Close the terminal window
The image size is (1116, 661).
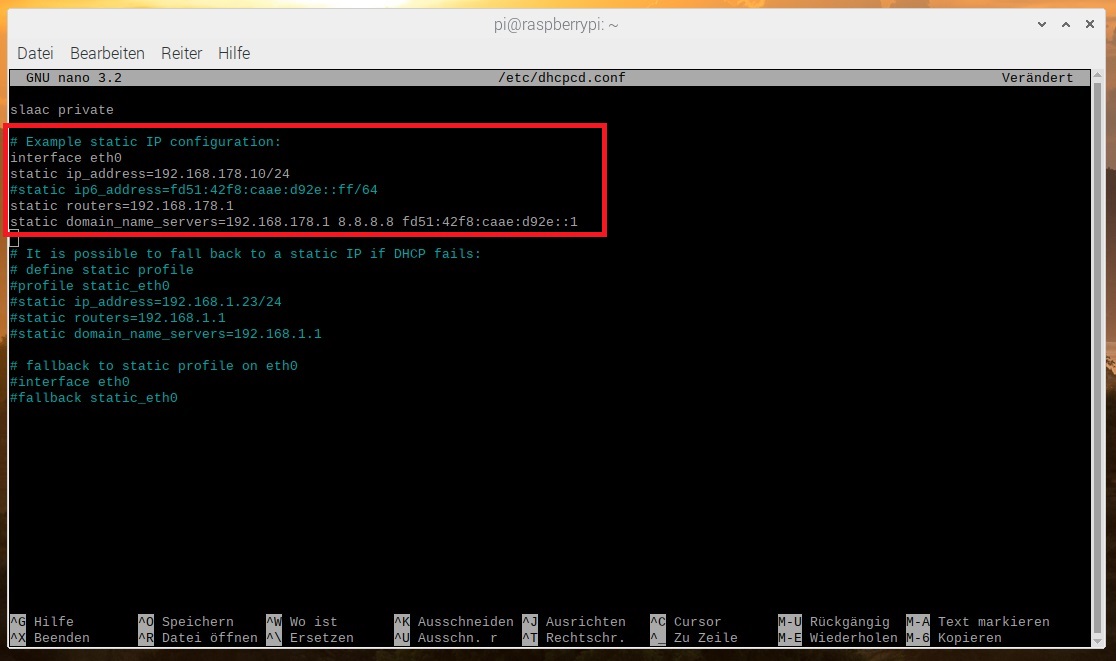[1092, 23]
